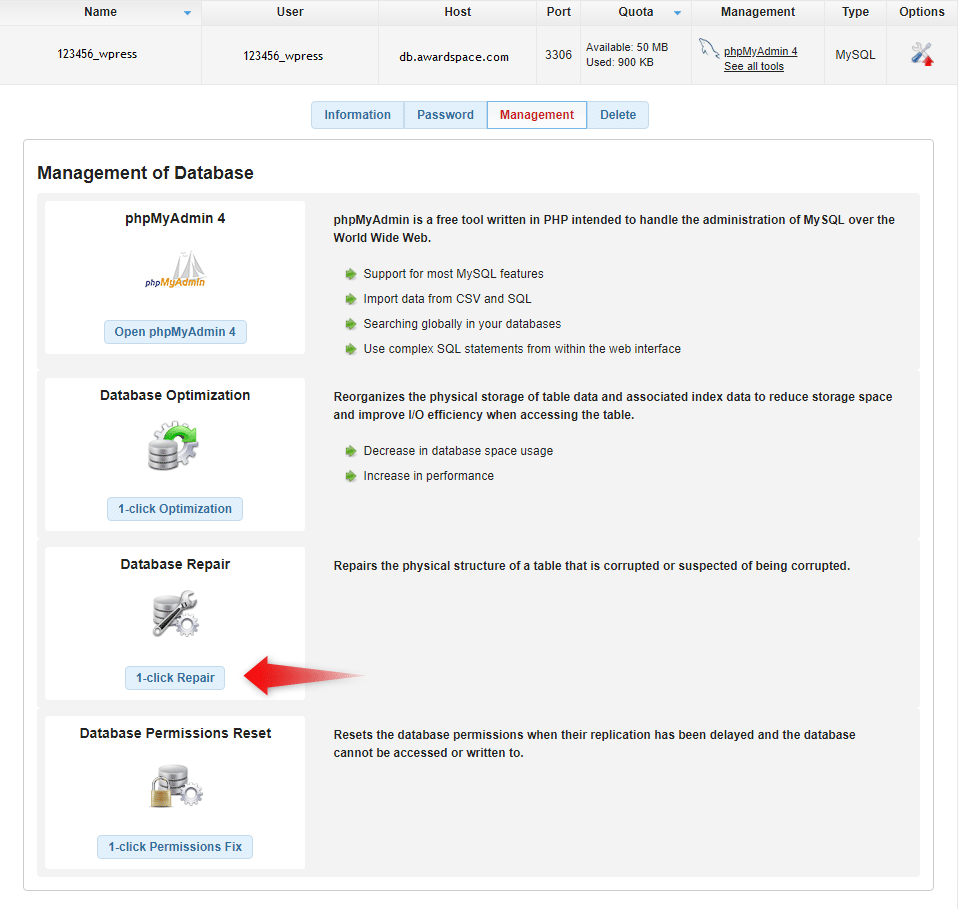The height and width of the screenshot is (909, 959).
Task: Start the 1-click Repair button
Action: click(175, 678)
